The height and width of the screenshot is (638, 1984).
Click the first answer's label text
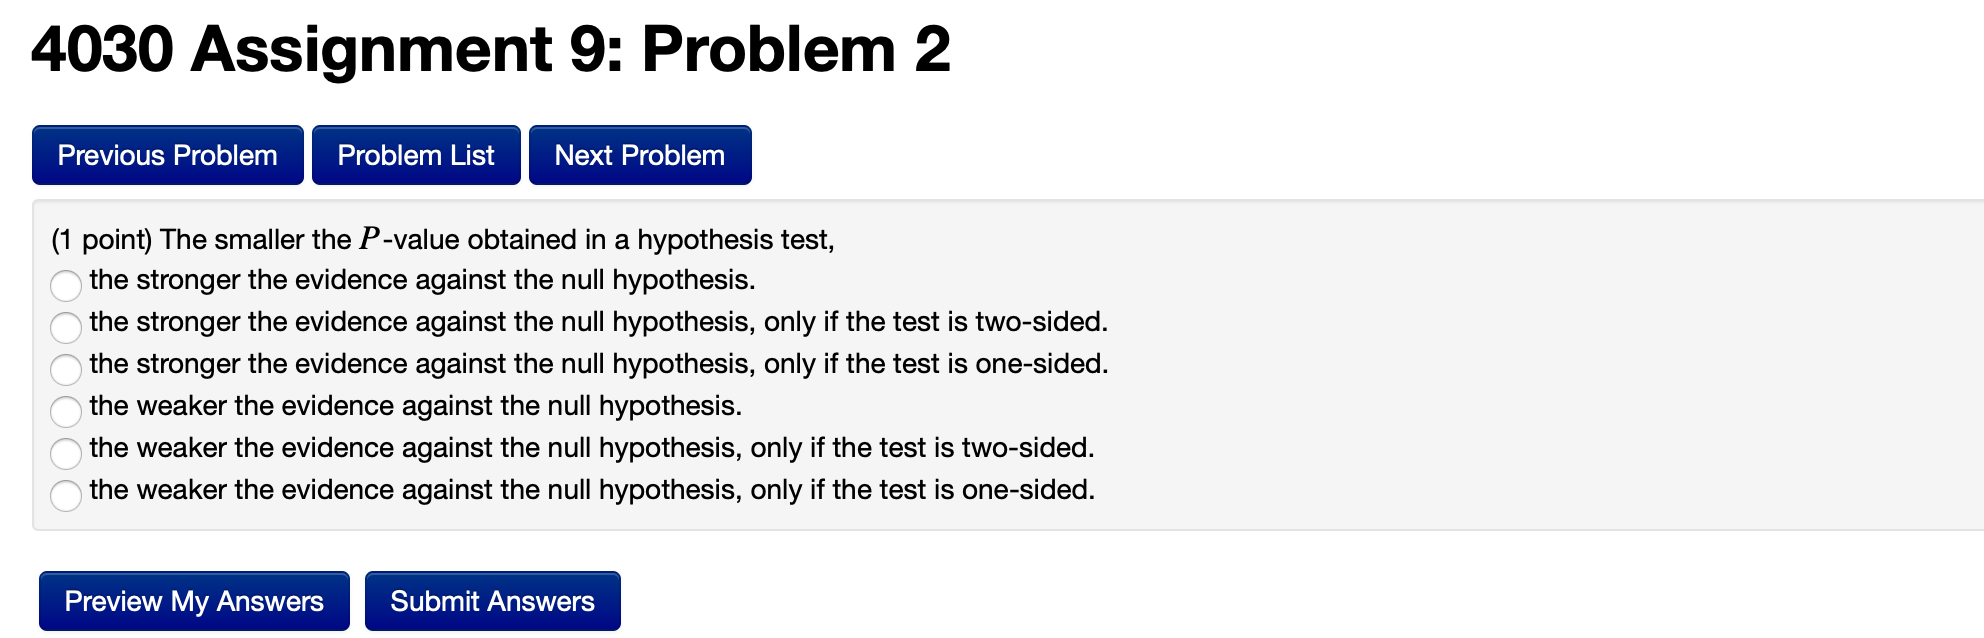point(420,281)
